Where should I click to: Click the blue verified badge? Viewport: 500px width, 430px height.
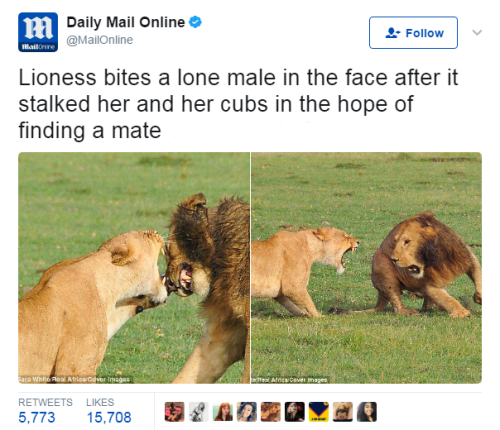point(195,22)
